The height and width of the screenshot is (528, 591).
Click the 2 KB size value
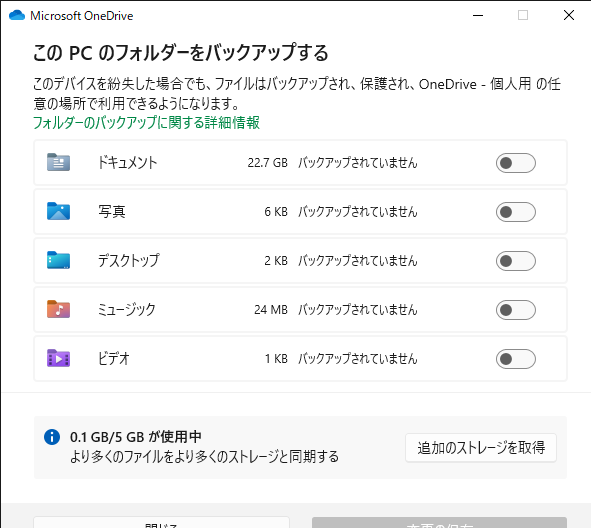point(276,261)
